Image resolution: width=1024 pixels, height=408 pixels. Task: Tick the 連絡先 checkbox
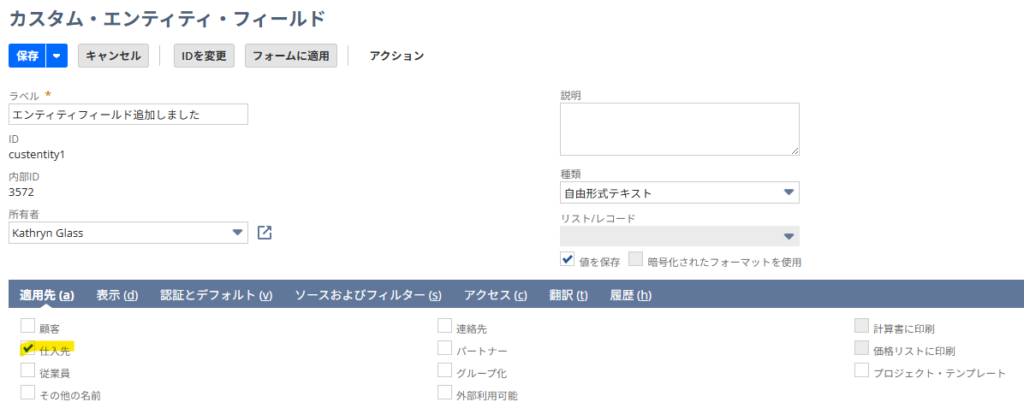coord(445,326)
